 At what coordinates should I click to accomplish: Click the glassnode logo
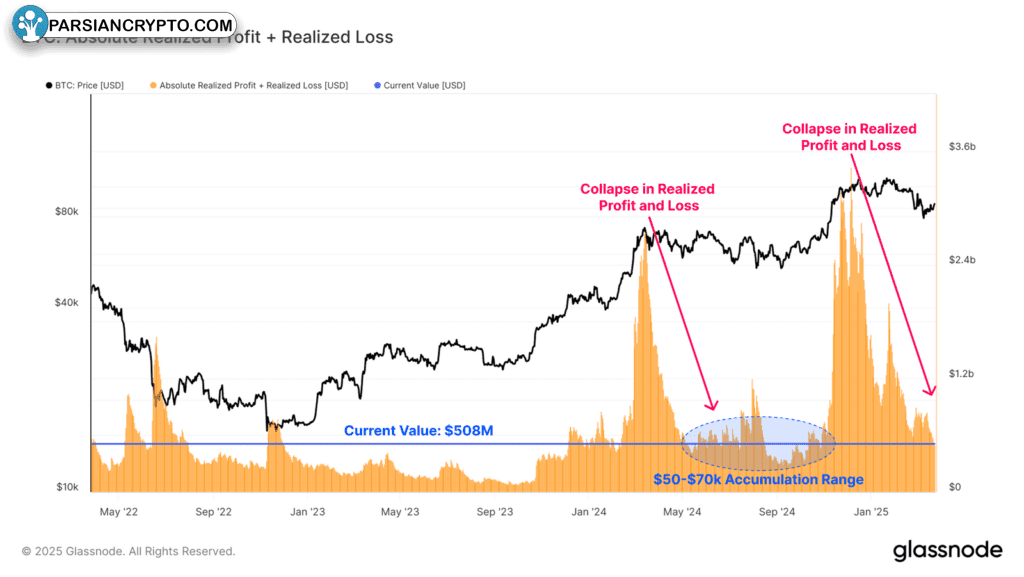tap(947, 551)
